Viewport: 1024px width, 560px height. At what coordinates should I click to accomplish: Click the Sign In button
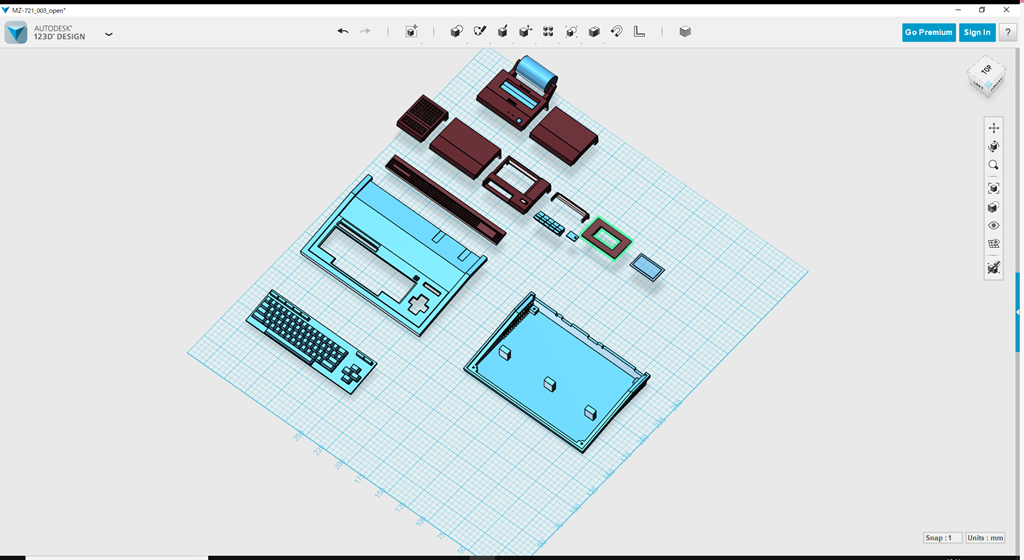coord(976,32)
